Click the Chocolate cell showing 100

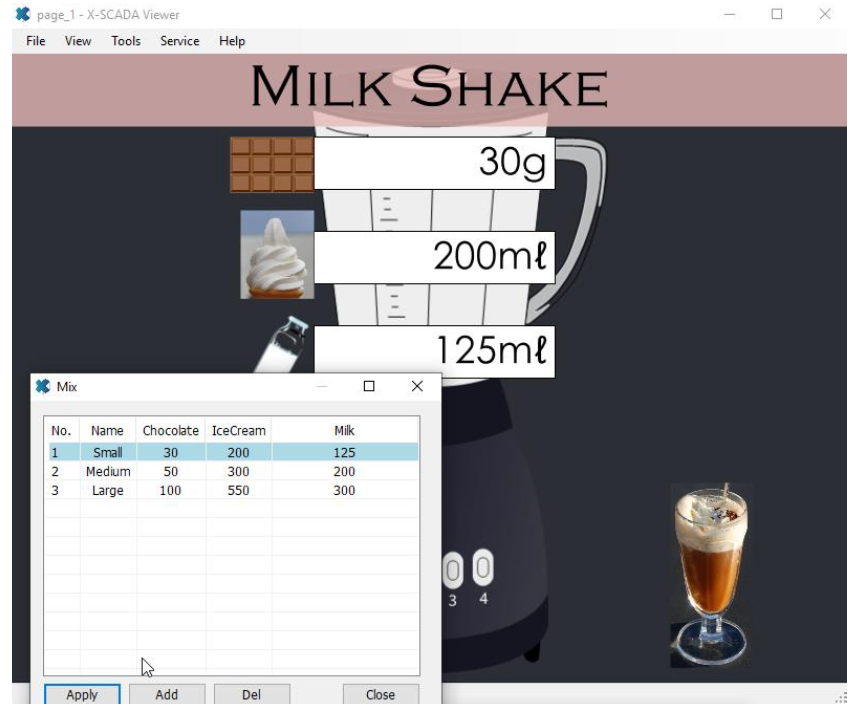pos(171,490)
